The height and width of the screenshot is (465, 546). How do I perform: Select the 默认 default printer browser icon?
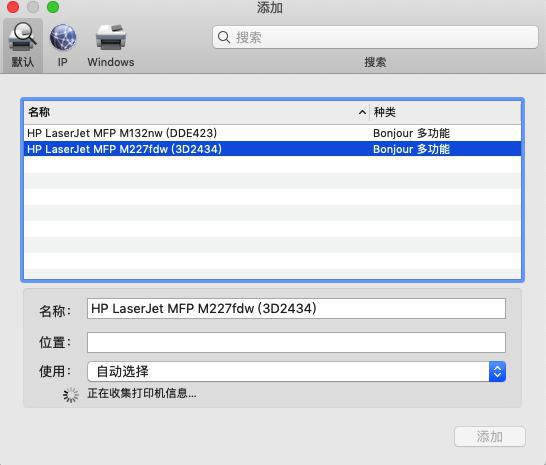(x=23, y=45)
